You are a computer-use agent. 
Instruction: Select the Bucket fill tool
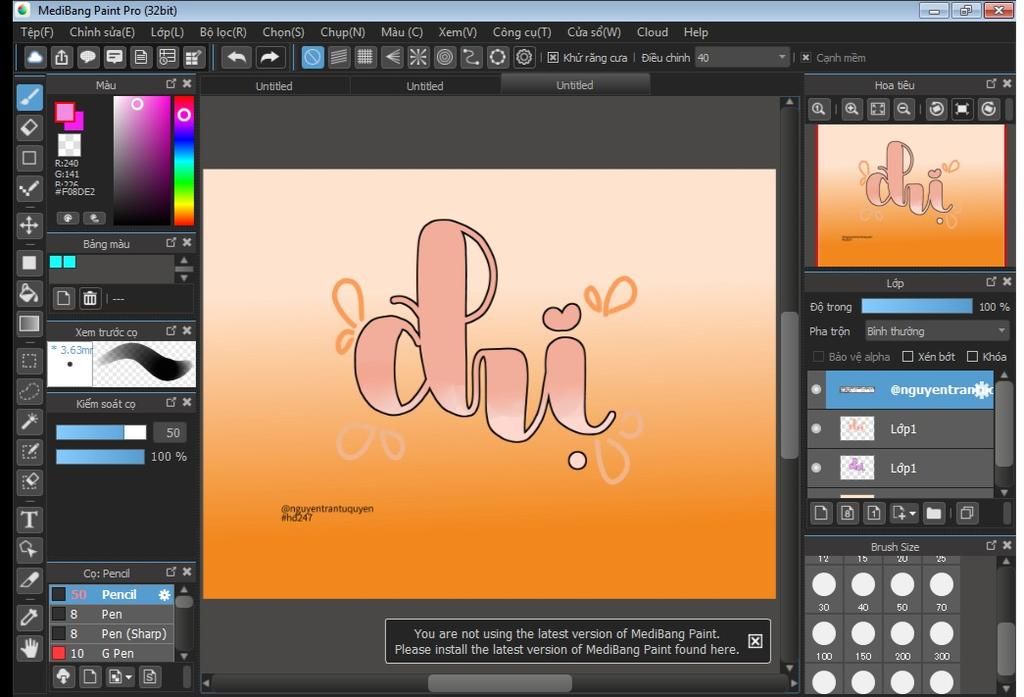[x=29, y=293]
